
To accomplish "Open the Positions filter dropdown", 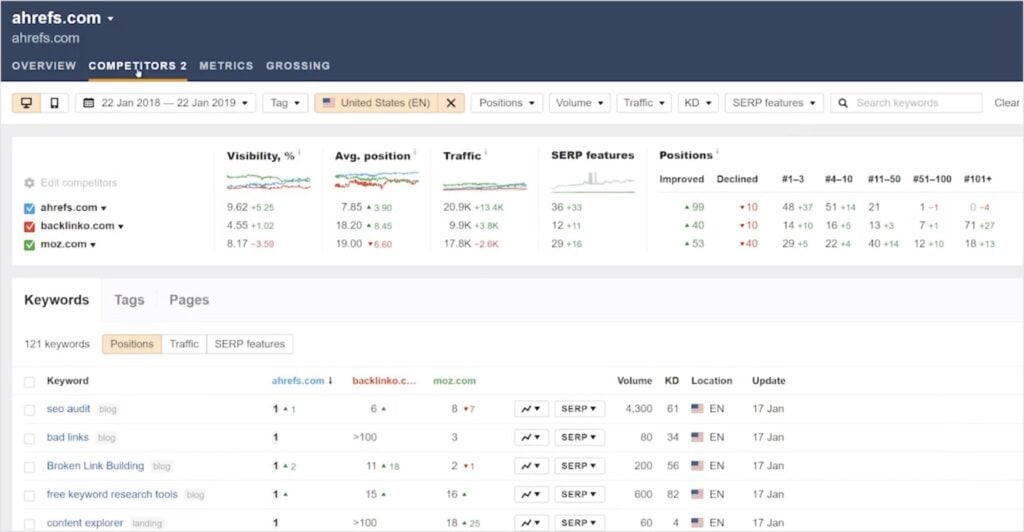I will click(507, 103).
